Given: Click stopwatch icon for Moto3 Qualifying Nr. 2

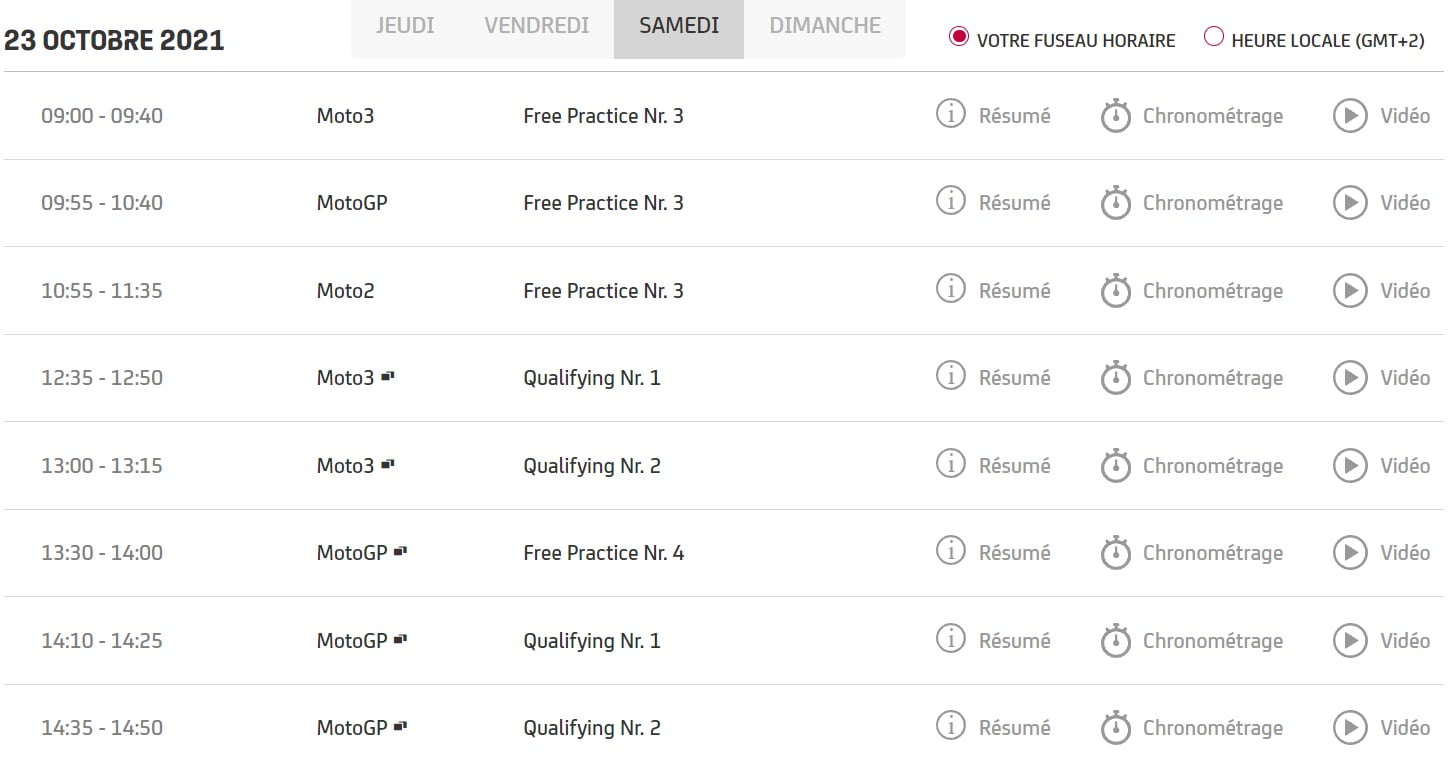Looking at the screenshot, I should (x=1115, y=466).
